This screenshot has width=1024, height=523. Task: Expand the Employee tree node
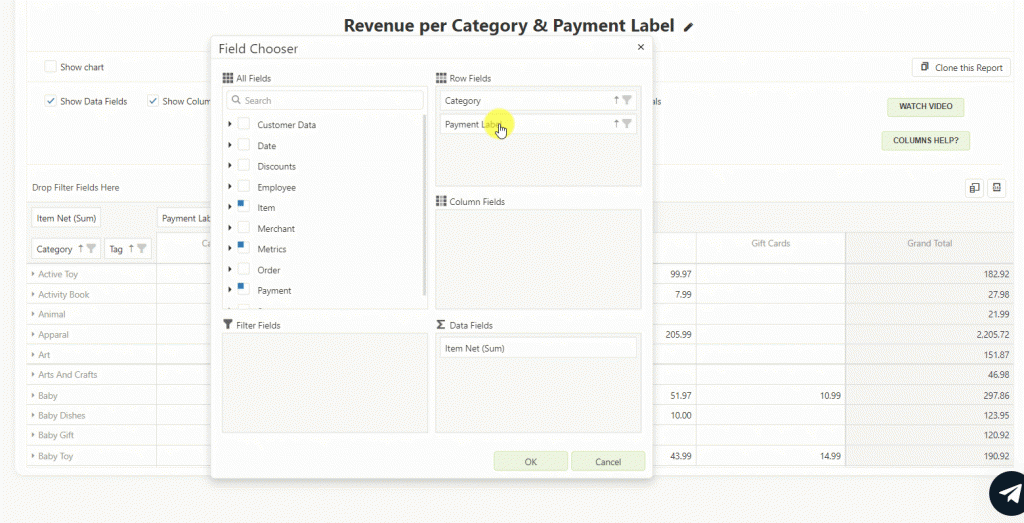(x=230, y=187)
